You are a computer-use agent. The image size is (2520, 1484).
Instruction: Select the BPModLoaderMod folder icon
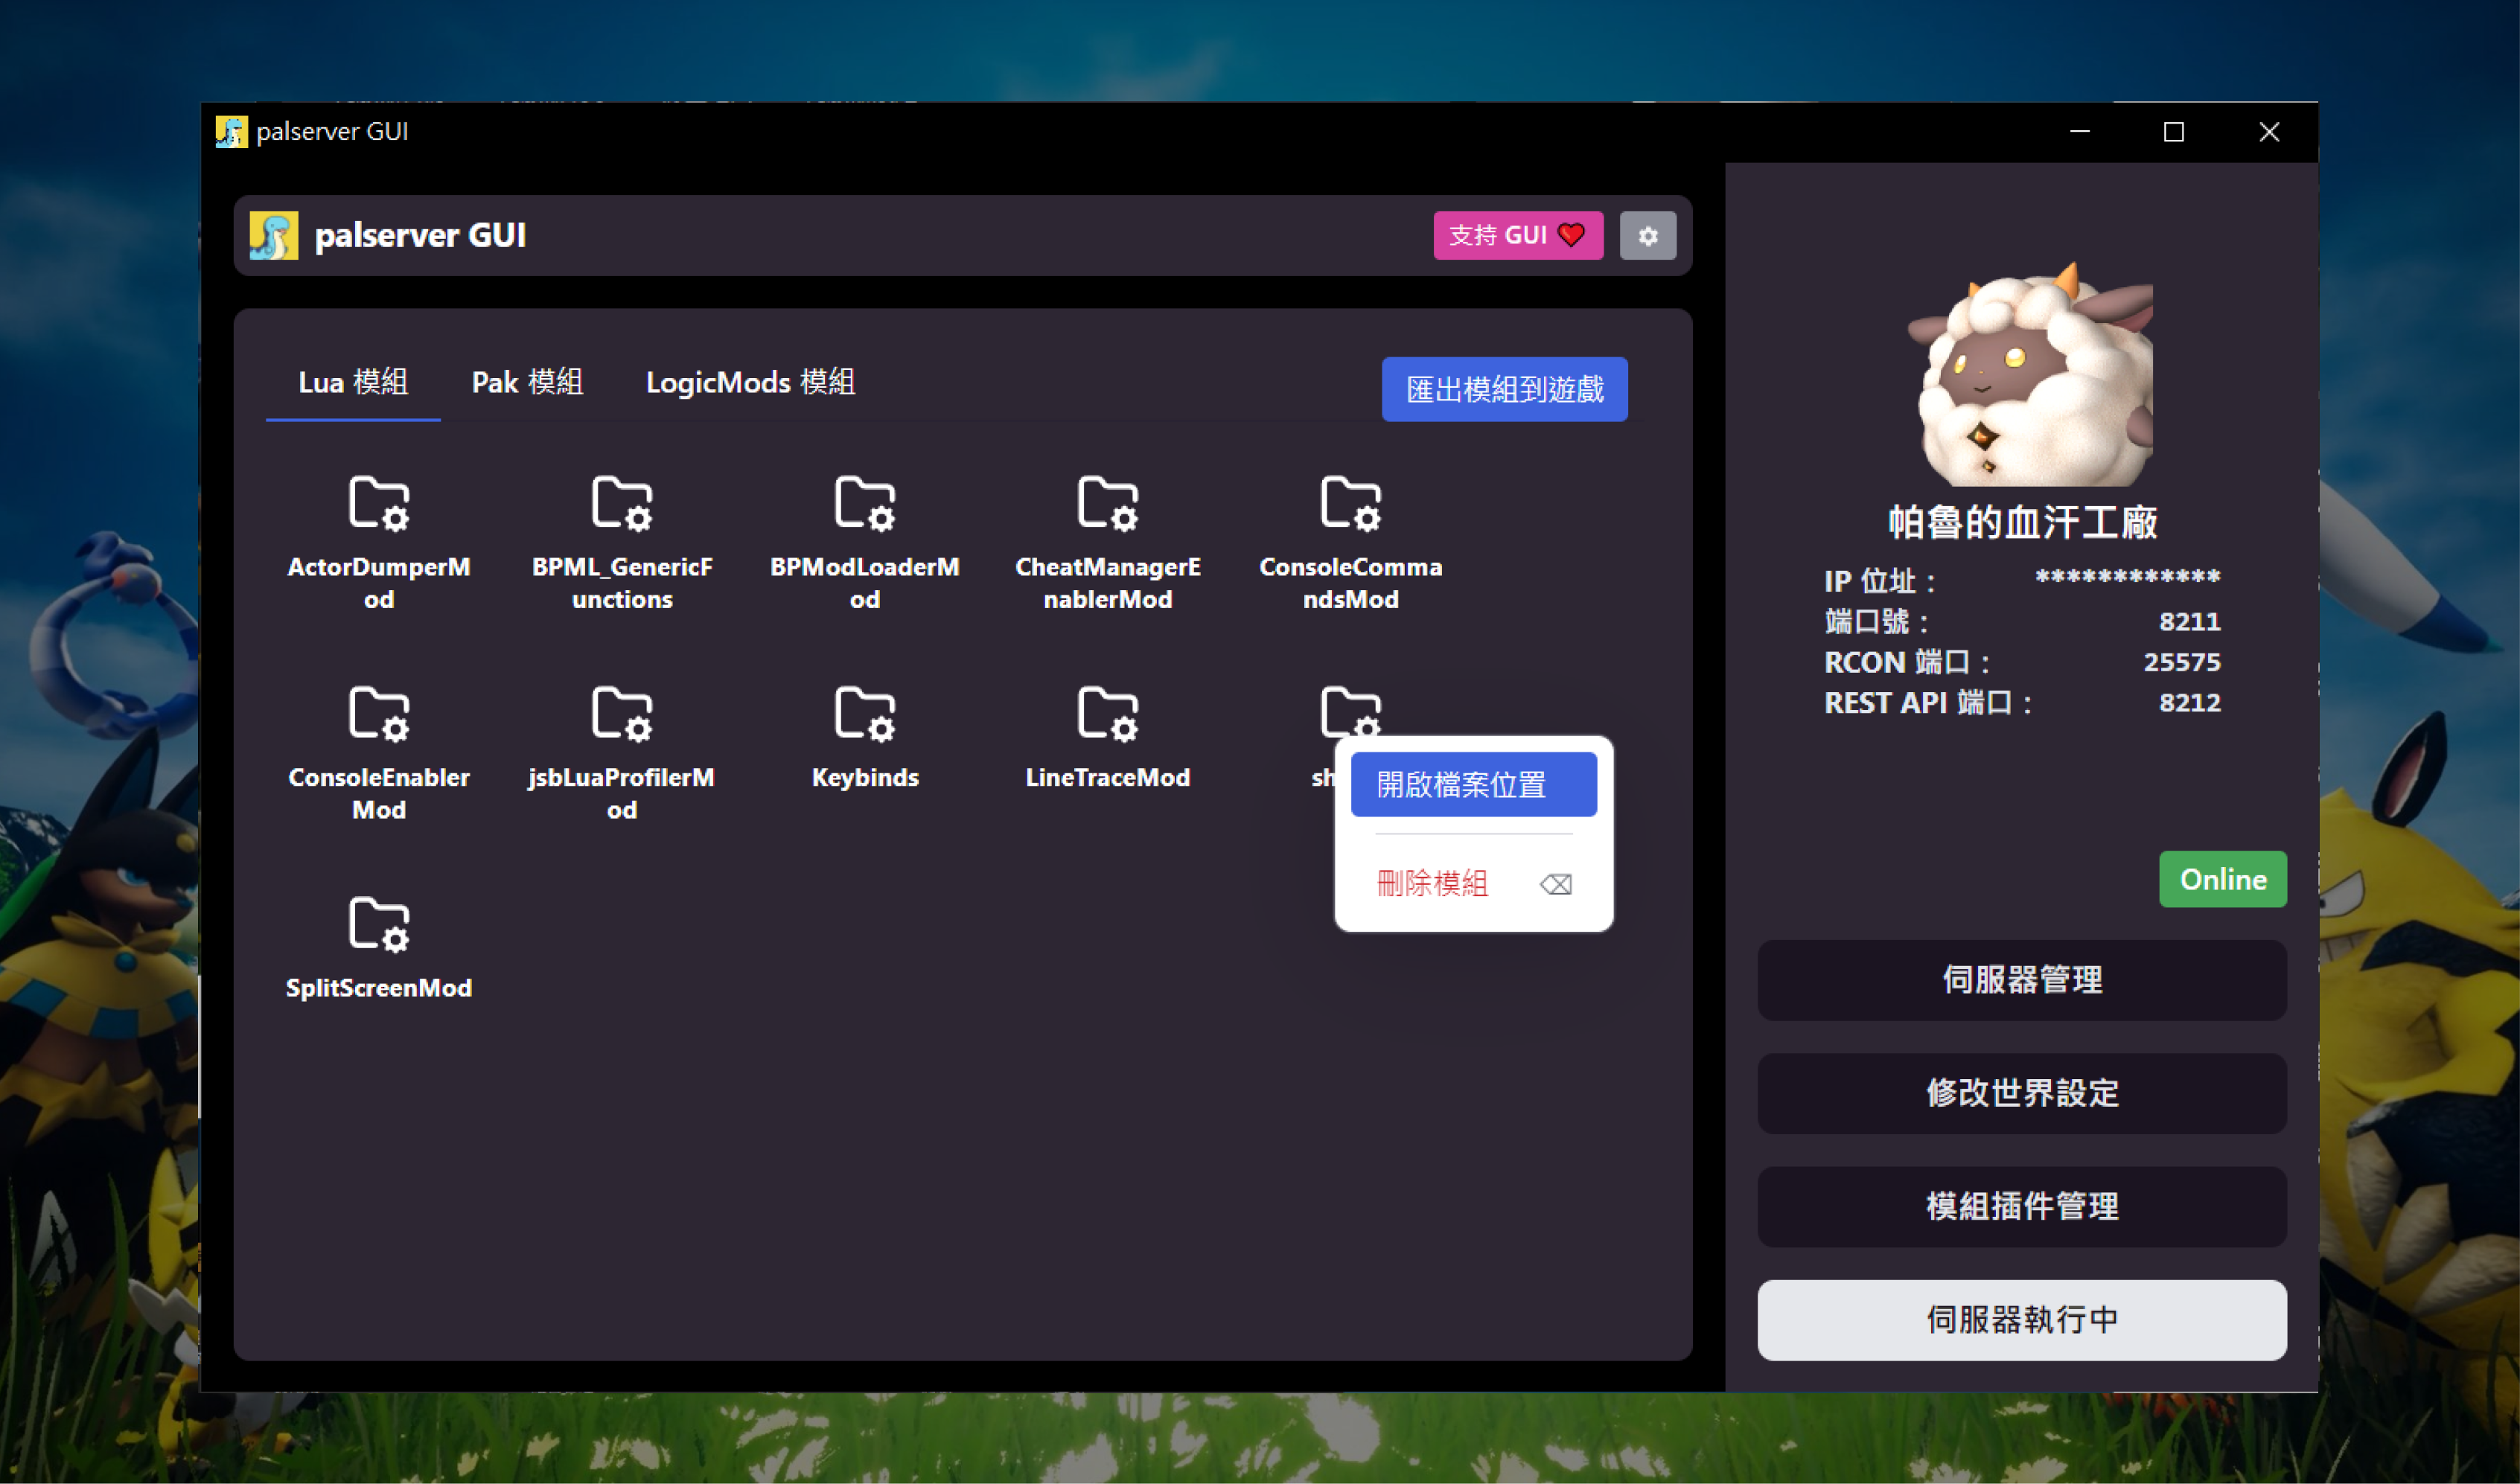point(865,503)
